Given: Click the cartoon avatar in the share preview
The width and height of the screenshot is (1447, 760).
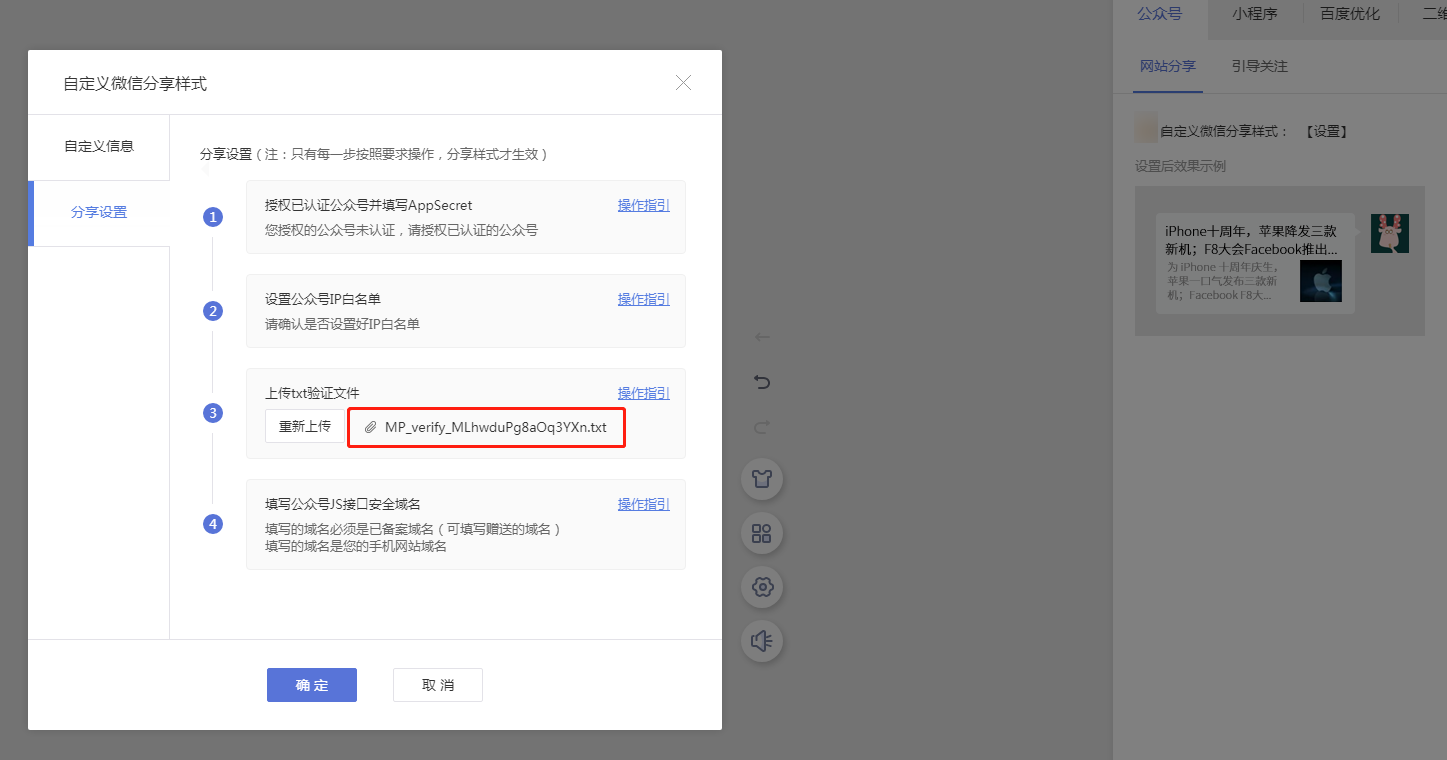Looking at the screenshot, I should click(1390, 233).
